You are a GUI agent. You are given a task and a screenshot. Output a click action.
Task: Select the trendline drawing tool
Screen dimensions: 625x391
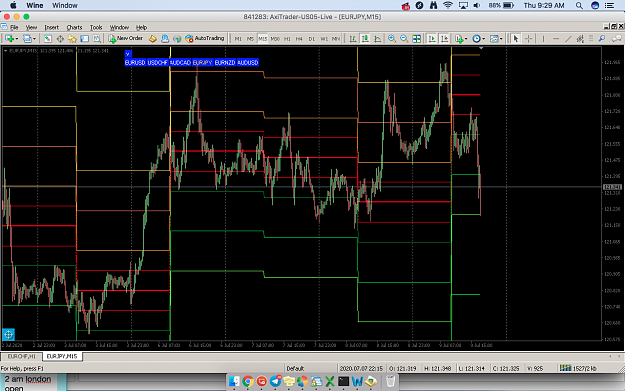tap(568, 39)
